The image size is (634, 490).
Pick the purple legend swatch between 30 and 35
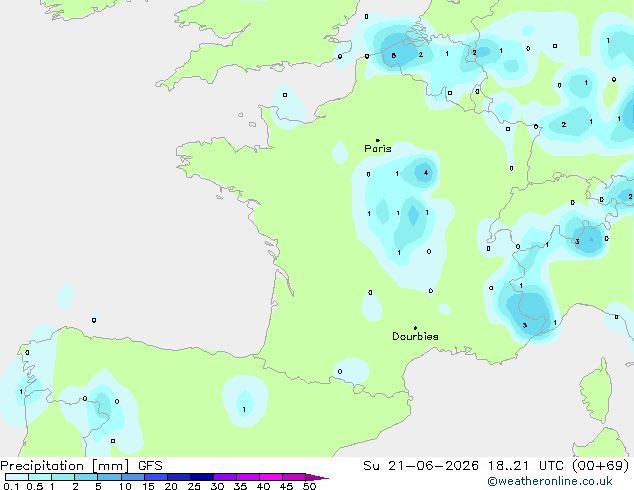click(x=225, y=477)
